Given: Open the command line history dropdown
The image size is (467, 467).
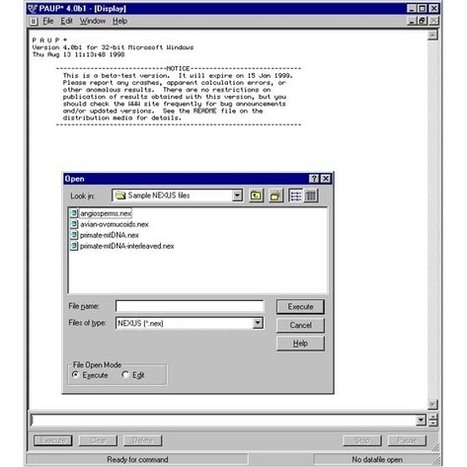Looking at the screenshot, I should coord(421,420).
